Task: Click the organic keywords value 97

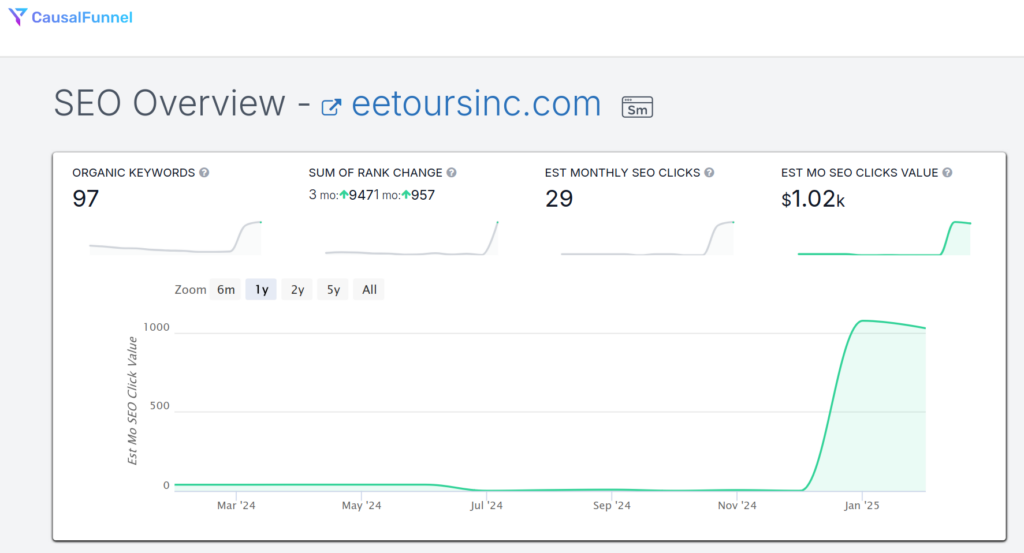Action: point(86,198)
